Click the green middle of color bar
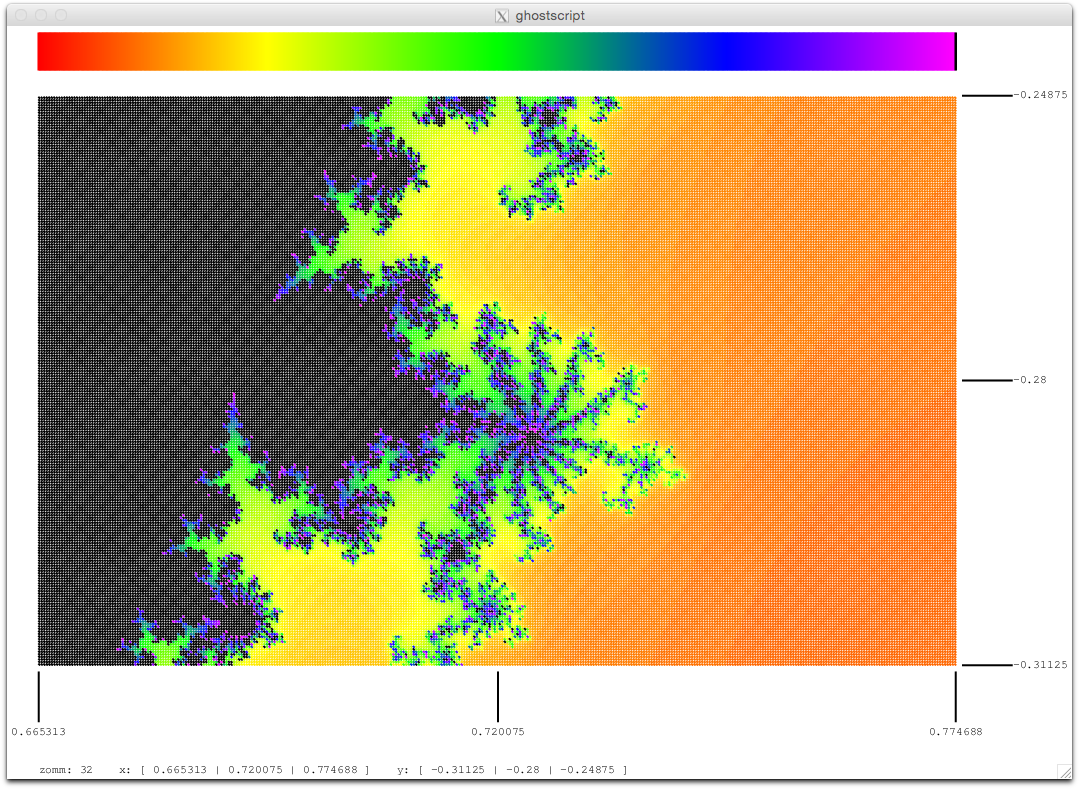 click(x=497, y=52)
